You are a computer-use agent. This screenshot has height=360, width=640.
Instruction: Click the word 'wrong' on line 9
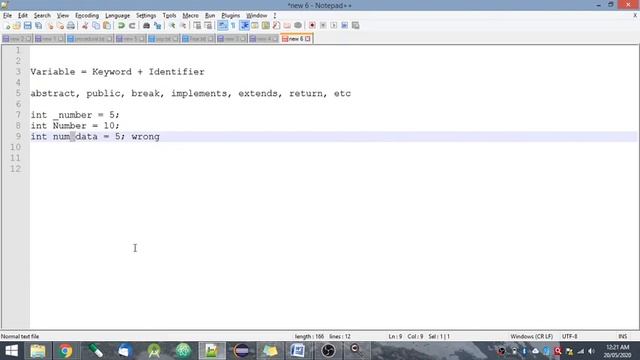pos(145,136)
